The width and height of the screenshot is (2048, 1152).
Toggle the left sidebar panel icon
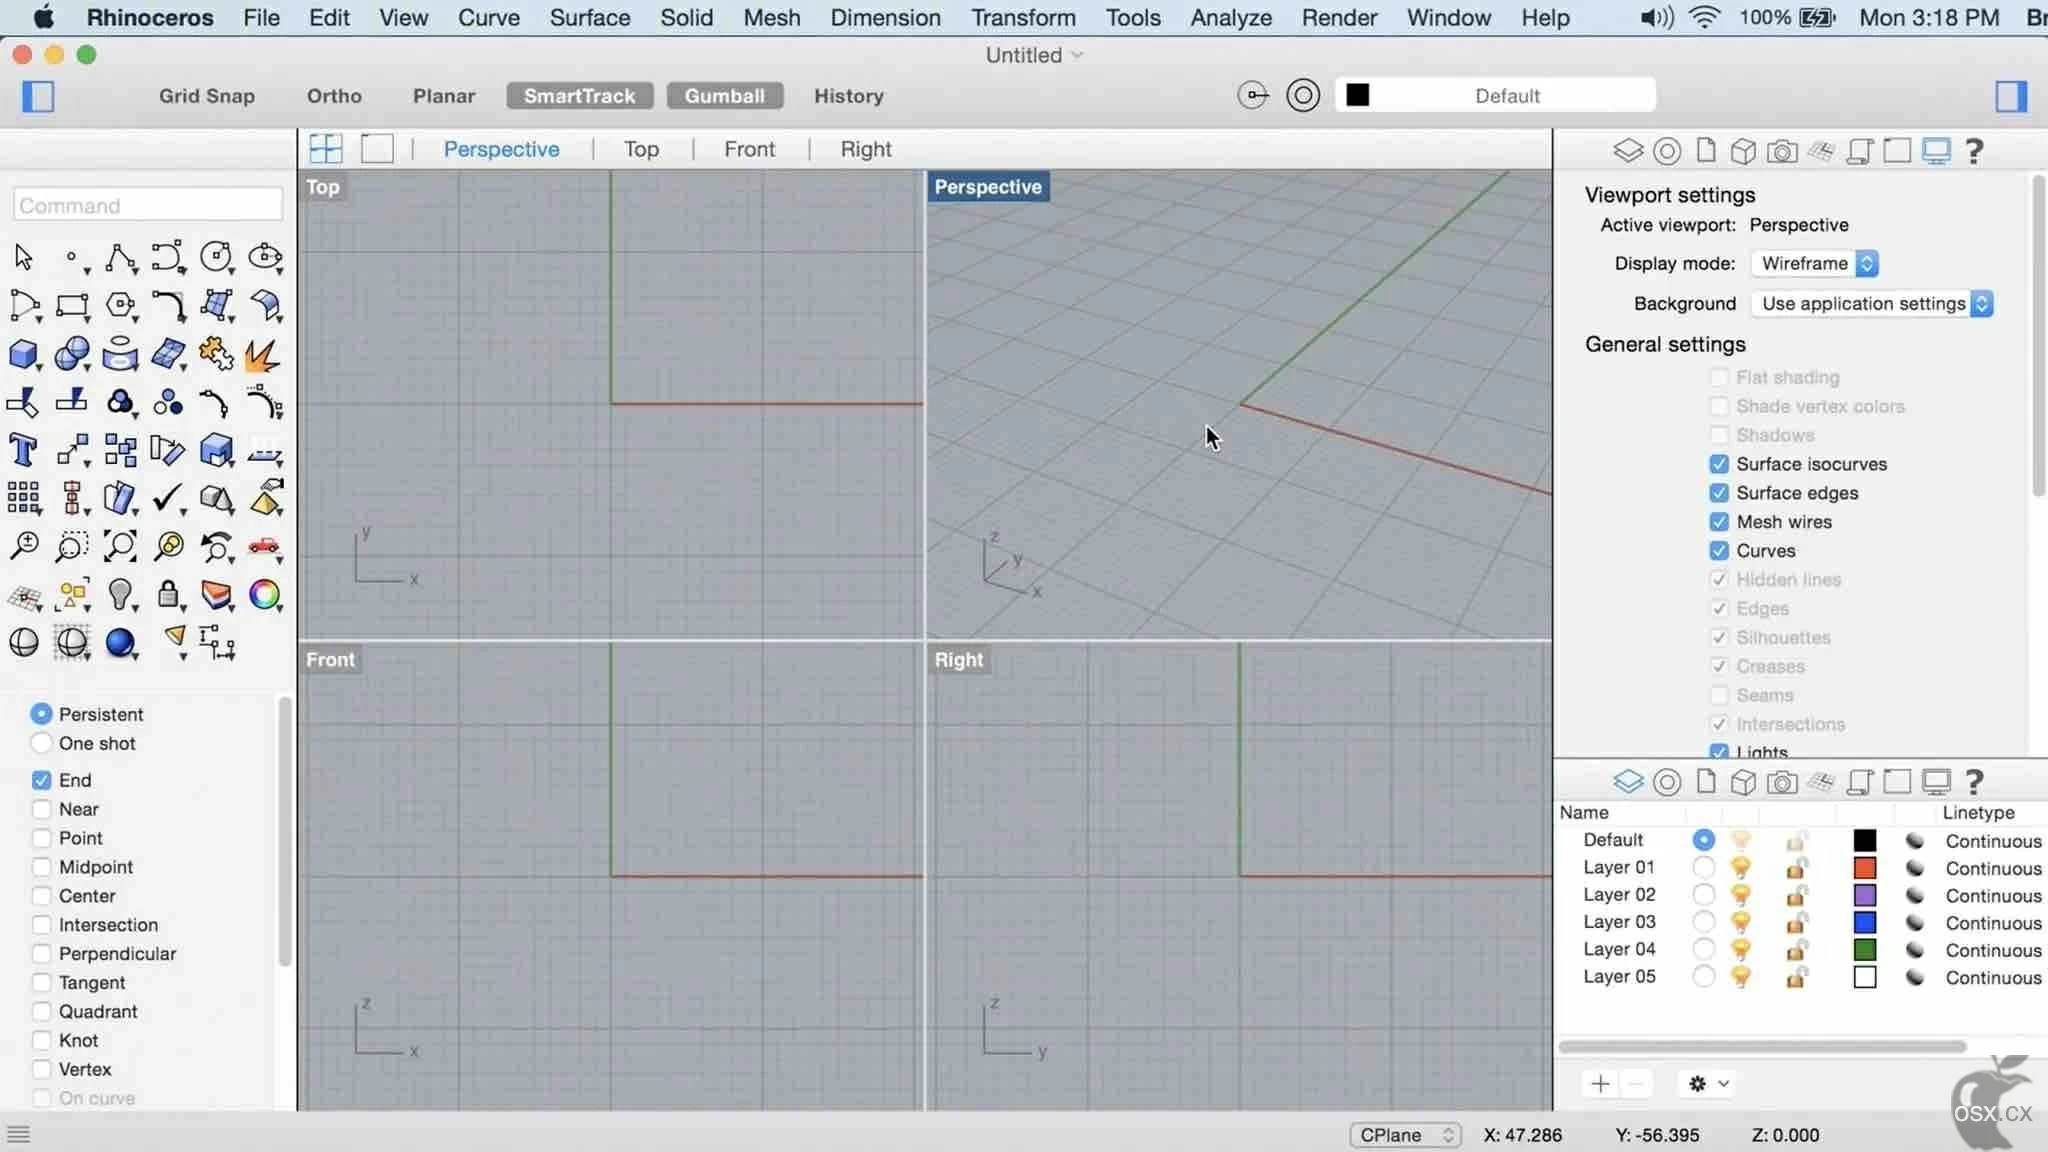(38, 96)
